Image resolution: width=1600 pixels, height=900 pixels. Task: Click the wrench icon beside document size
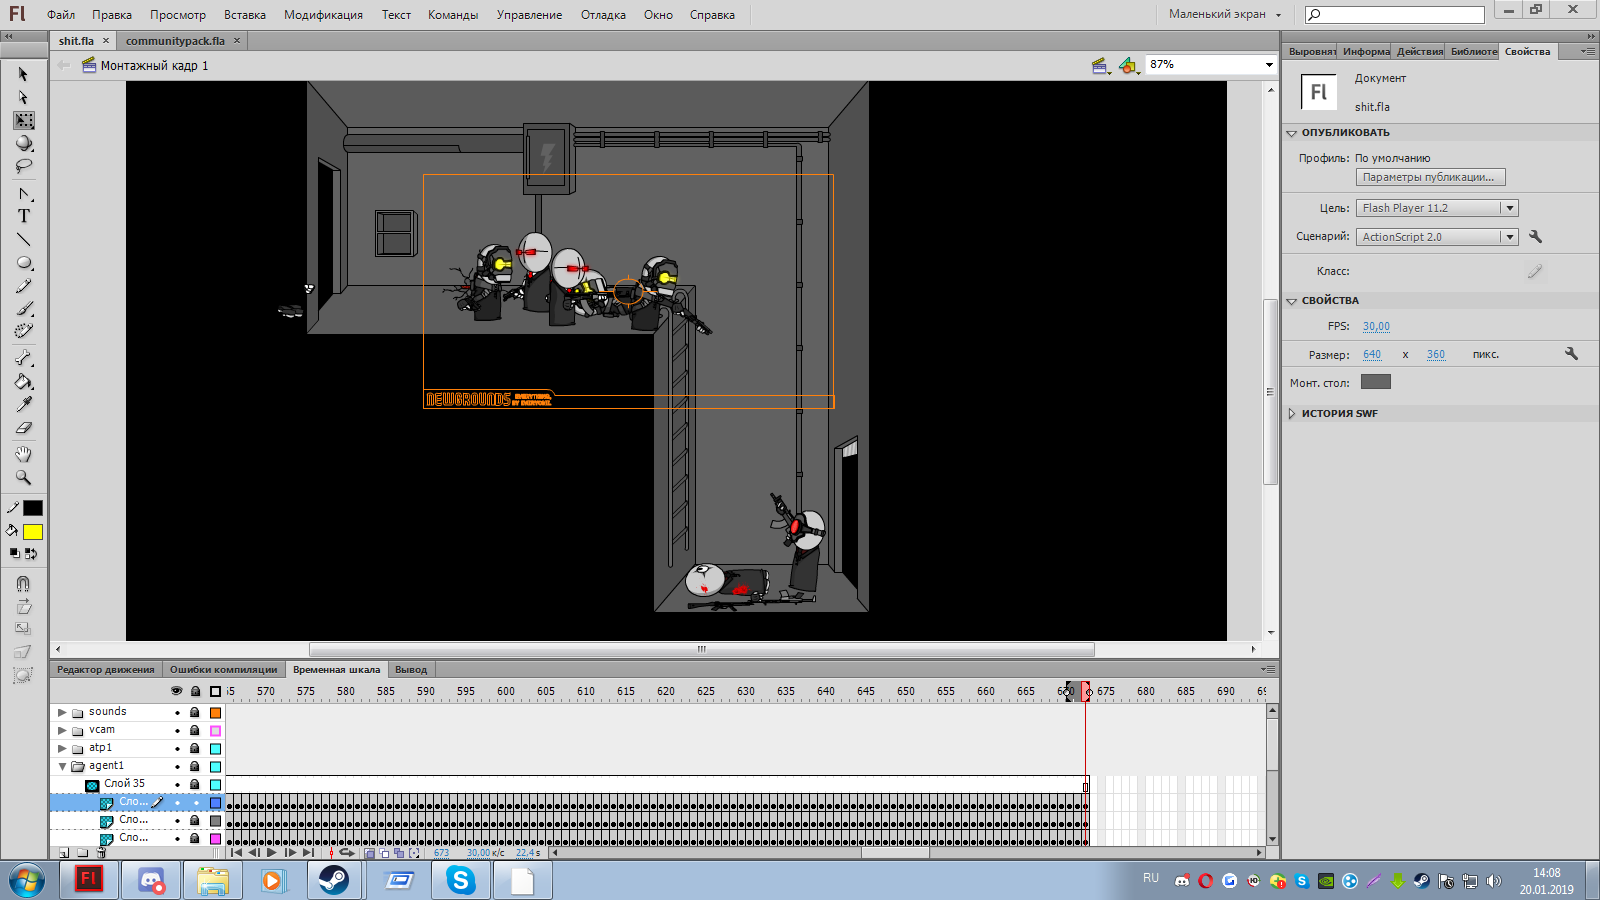point(1571,354)
